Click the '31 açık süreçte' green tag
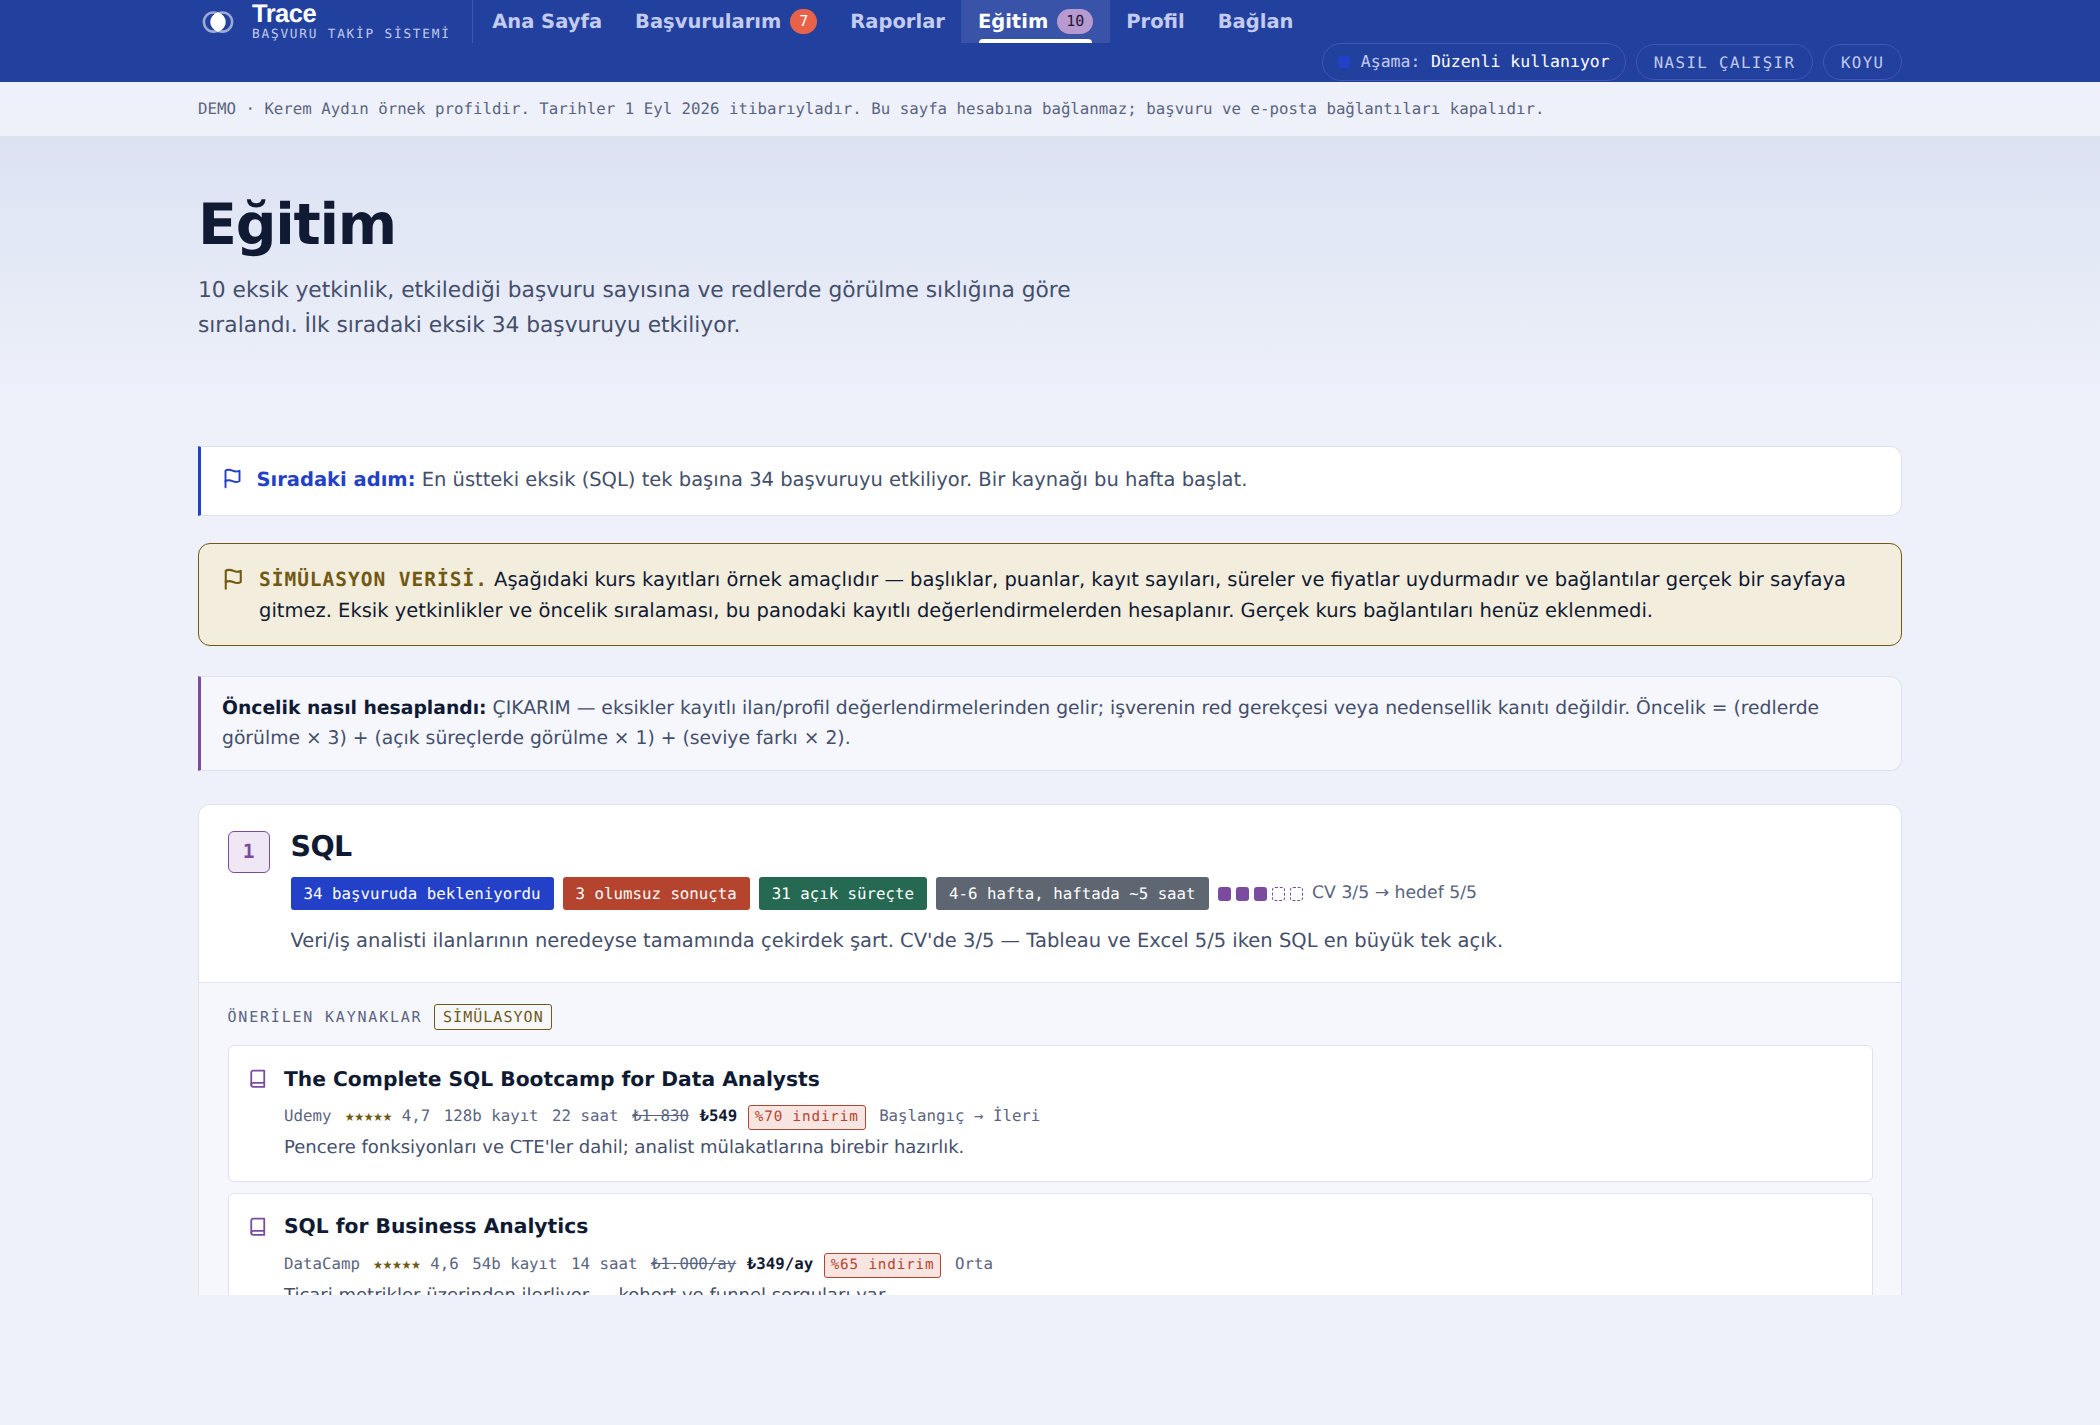Image resolution: width=2100 pixels, height=1425 pixels. 843,893
